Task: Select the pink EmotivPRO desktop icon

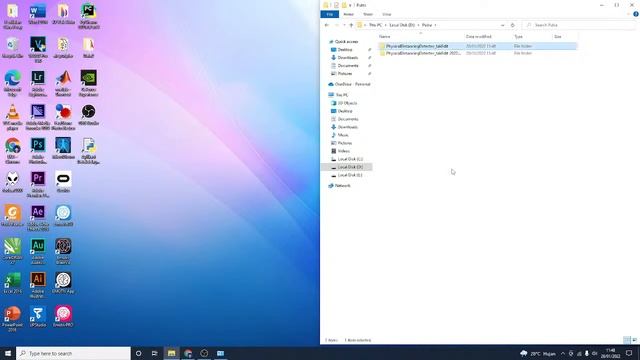Action: 63,316
